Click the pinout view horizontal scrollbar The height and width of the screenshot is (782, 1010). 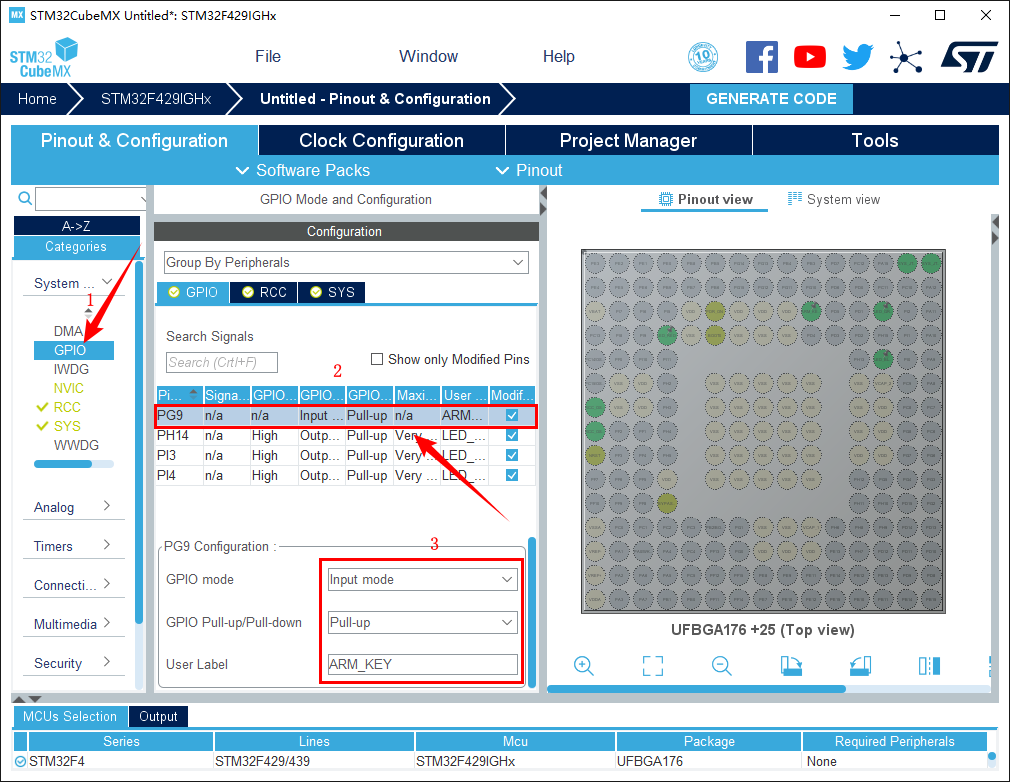[696, 689]
